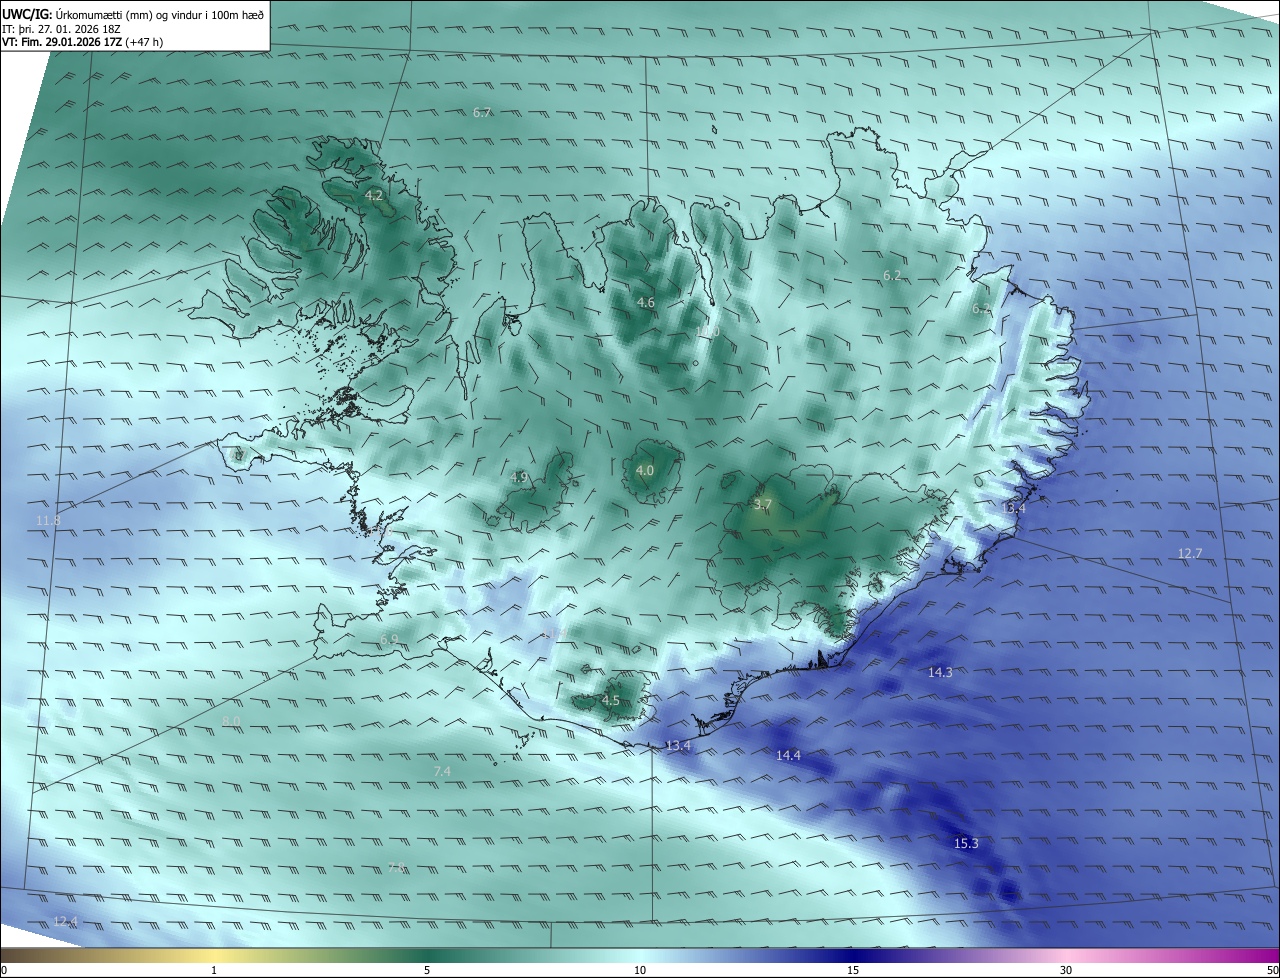The width and height of the screenshot is (1280, 978).
Task: Click the 30 tick on the color scale
Action: (1066, 970)
